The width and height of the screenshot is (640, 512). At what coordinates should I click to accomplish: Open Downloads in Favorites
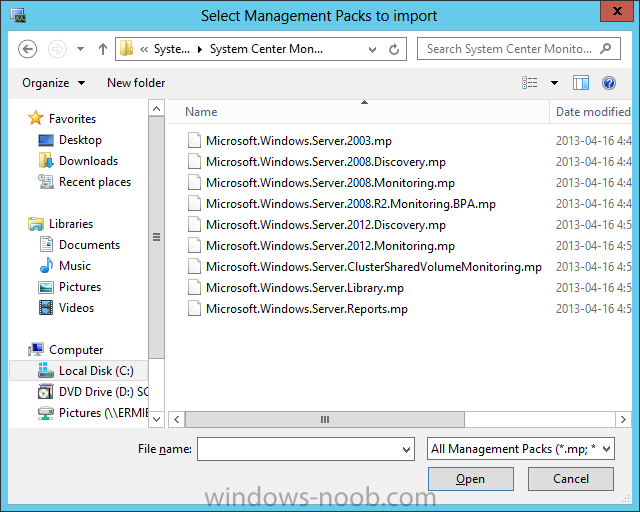tap(88, 161)
